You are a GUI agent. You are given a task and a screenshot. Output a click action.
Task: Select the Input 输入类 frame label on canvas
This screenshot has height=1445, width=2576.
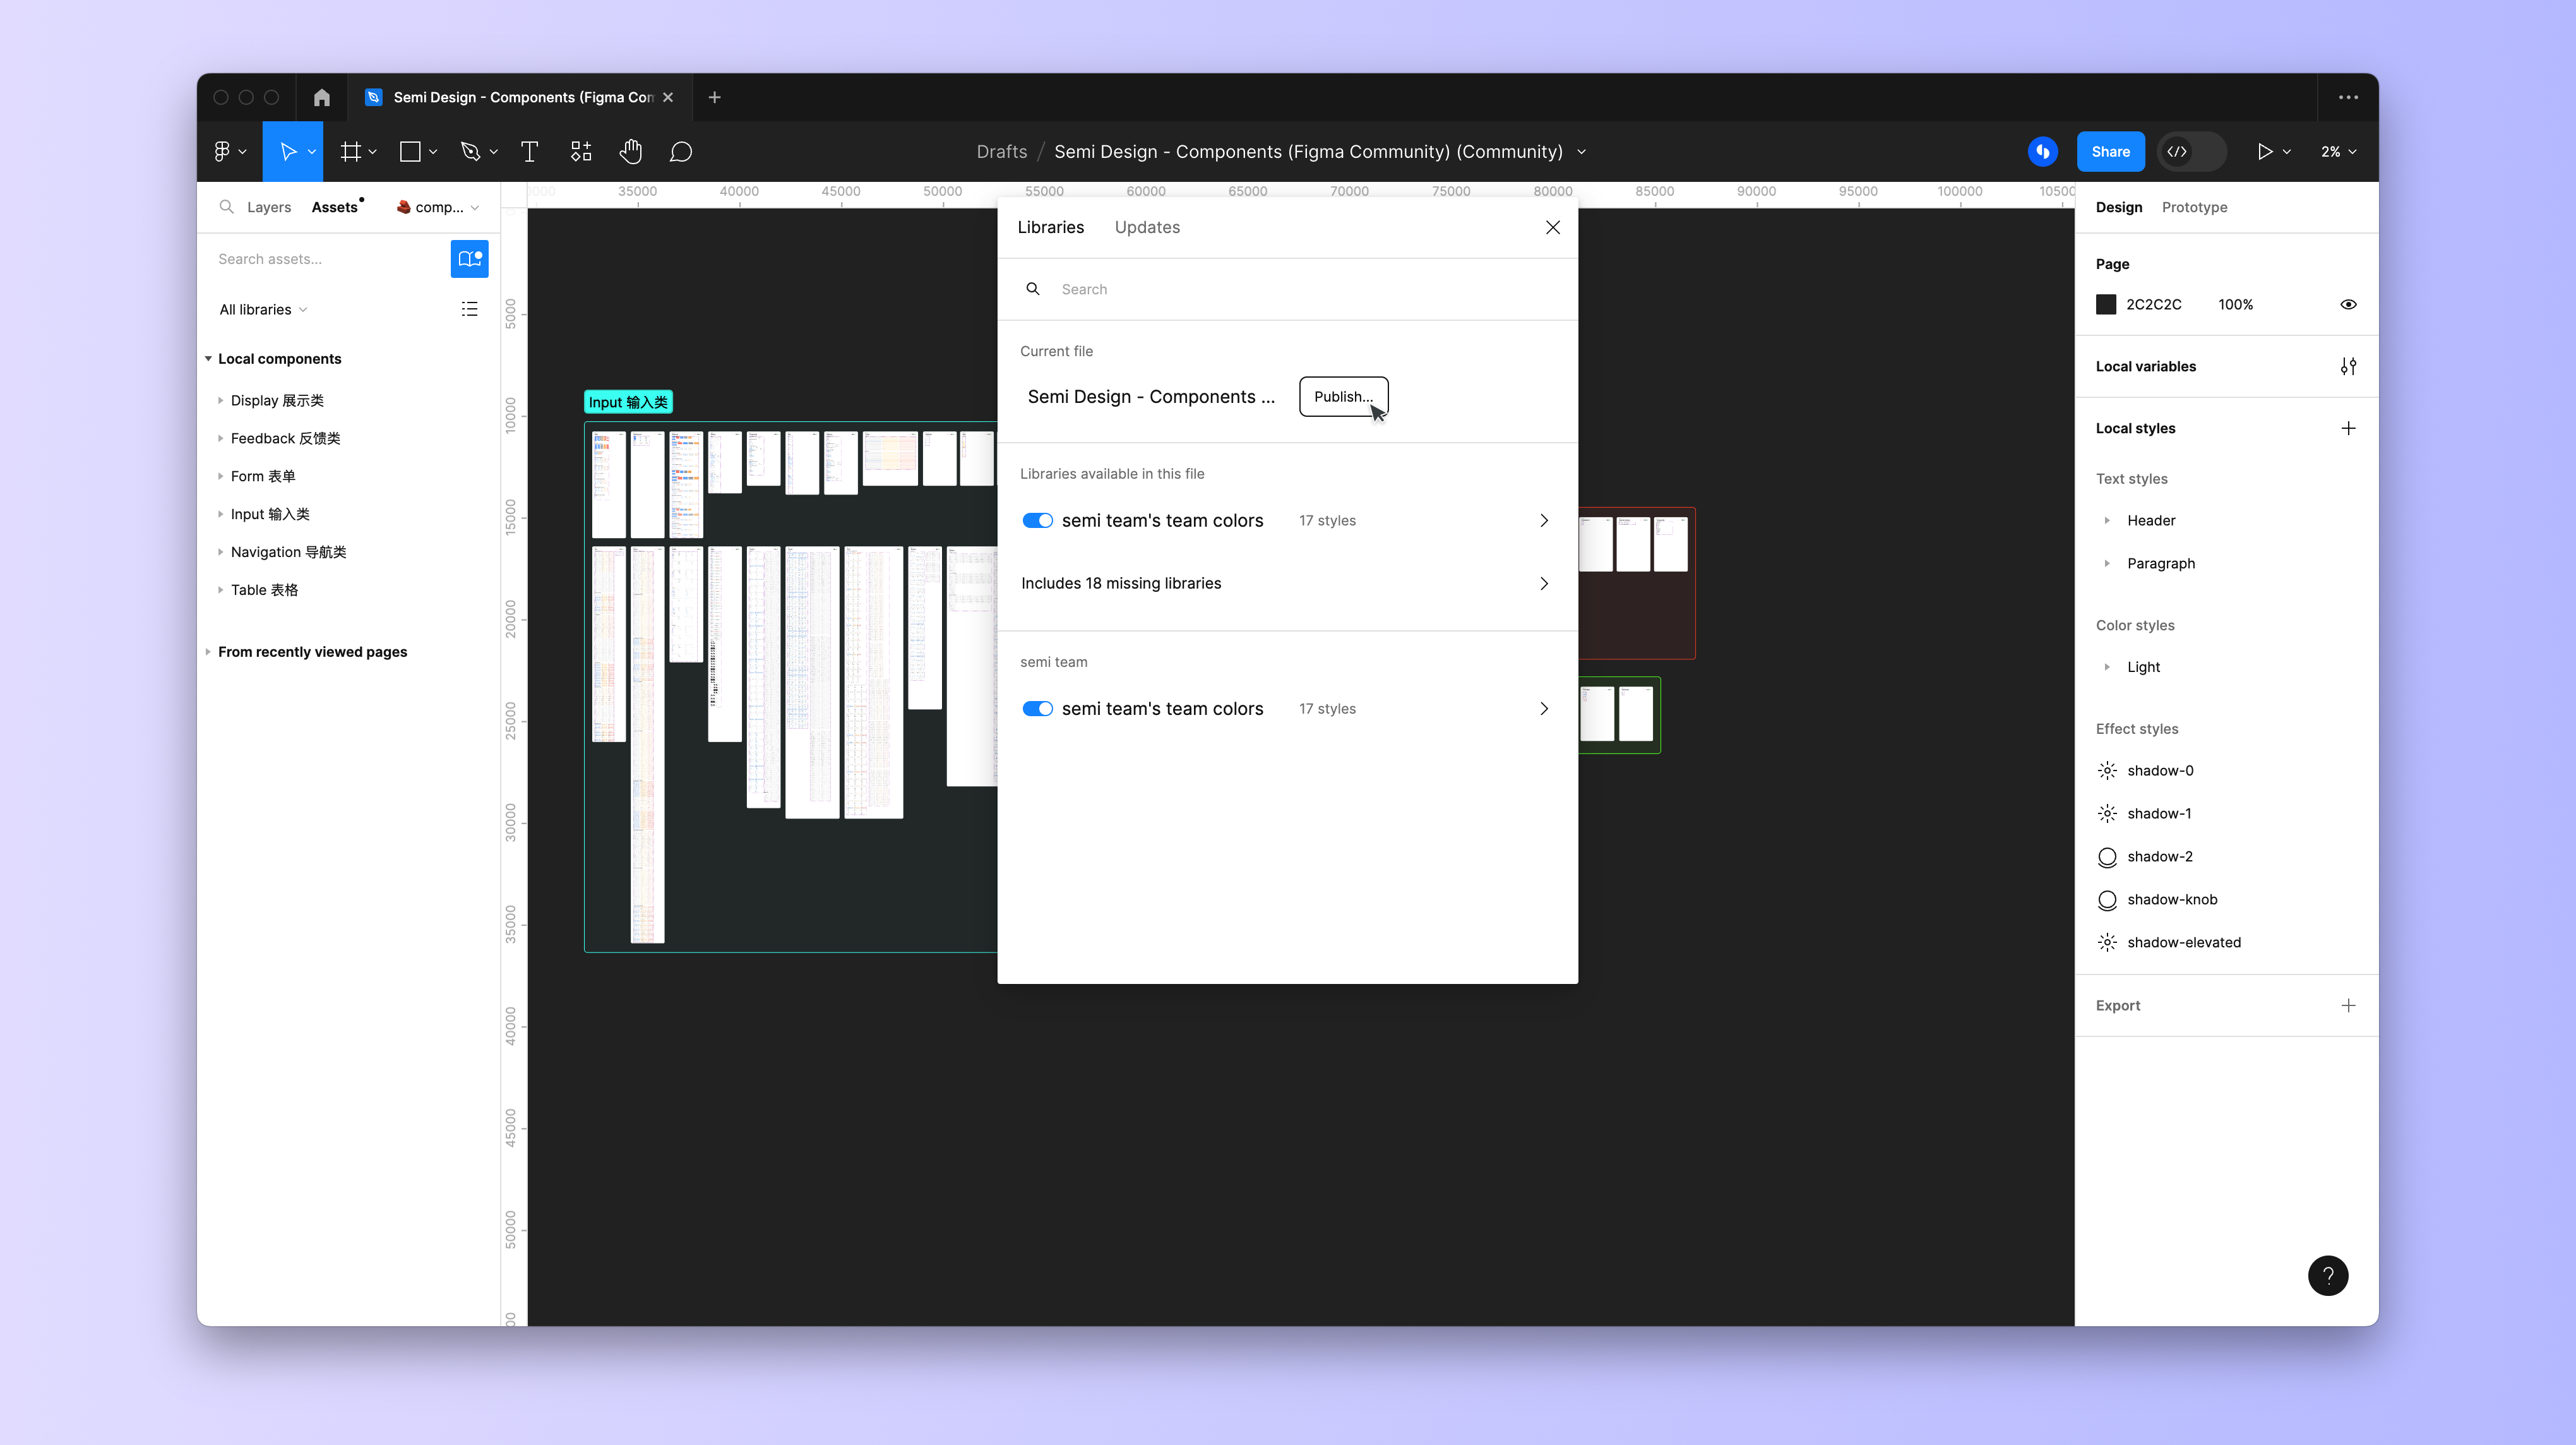[628, 402]
